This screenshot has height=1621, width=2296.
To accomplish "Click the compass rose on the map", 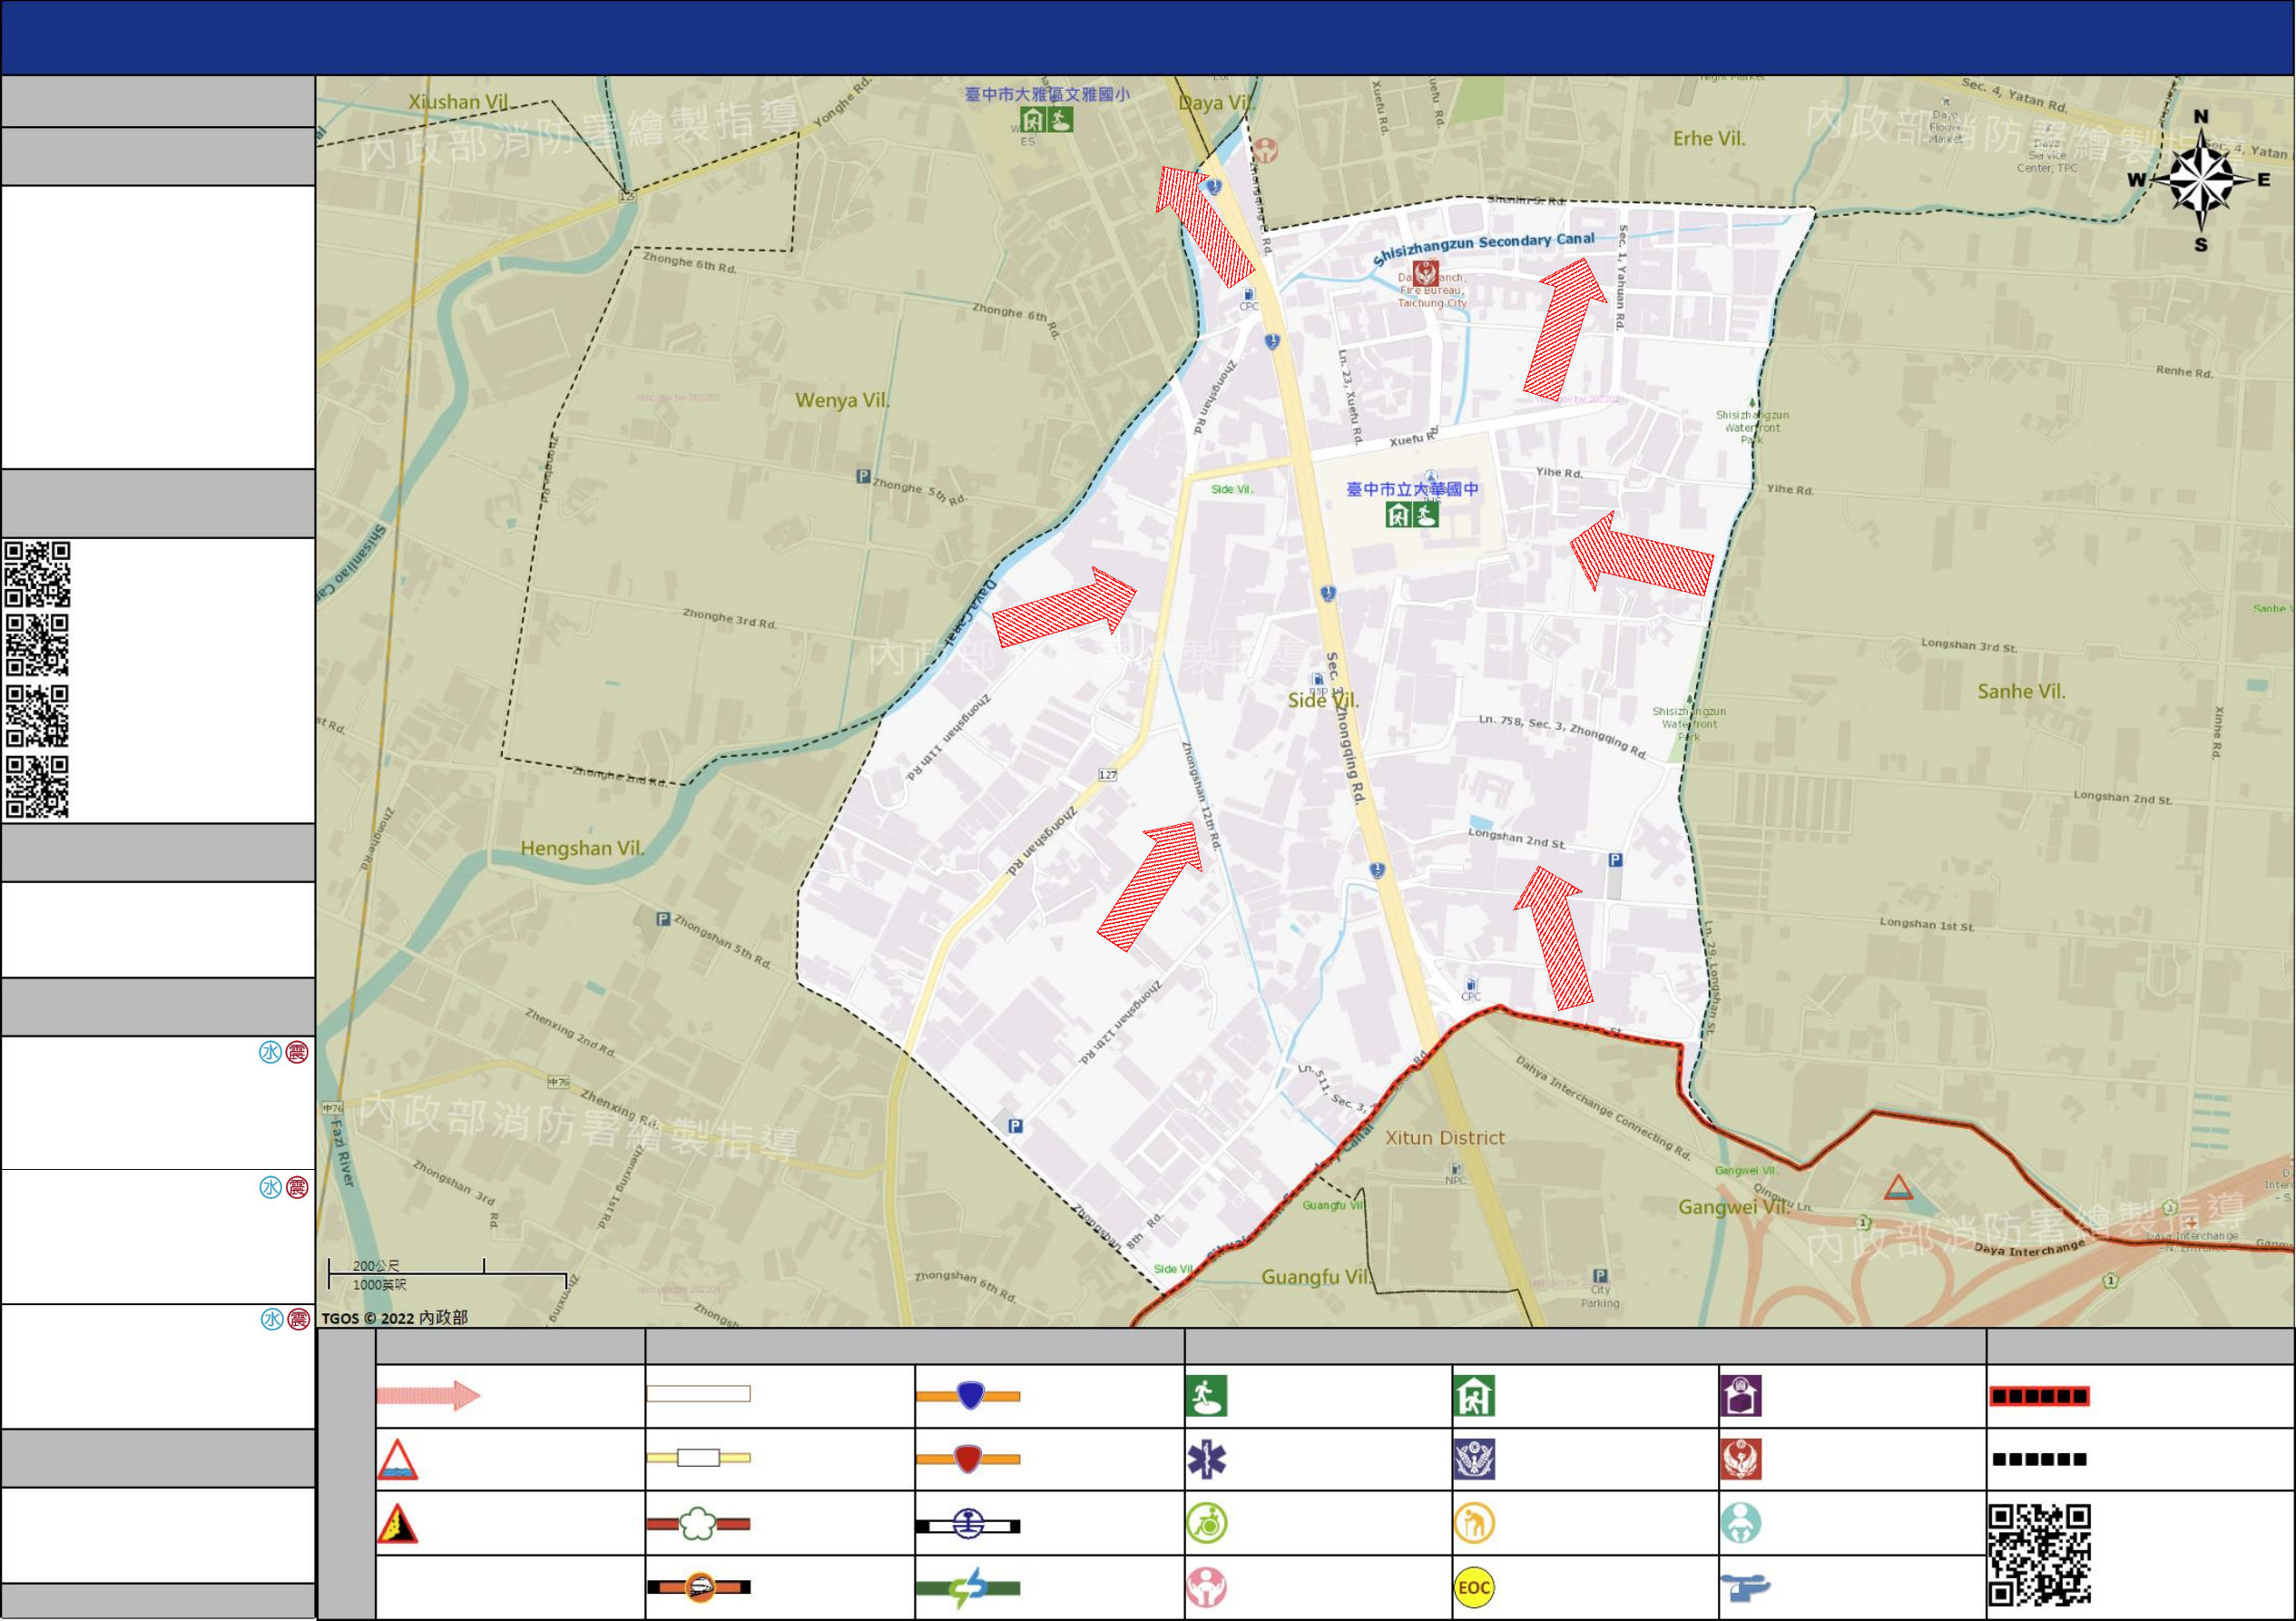I will pyautogui.click(x=2201, y=181).
